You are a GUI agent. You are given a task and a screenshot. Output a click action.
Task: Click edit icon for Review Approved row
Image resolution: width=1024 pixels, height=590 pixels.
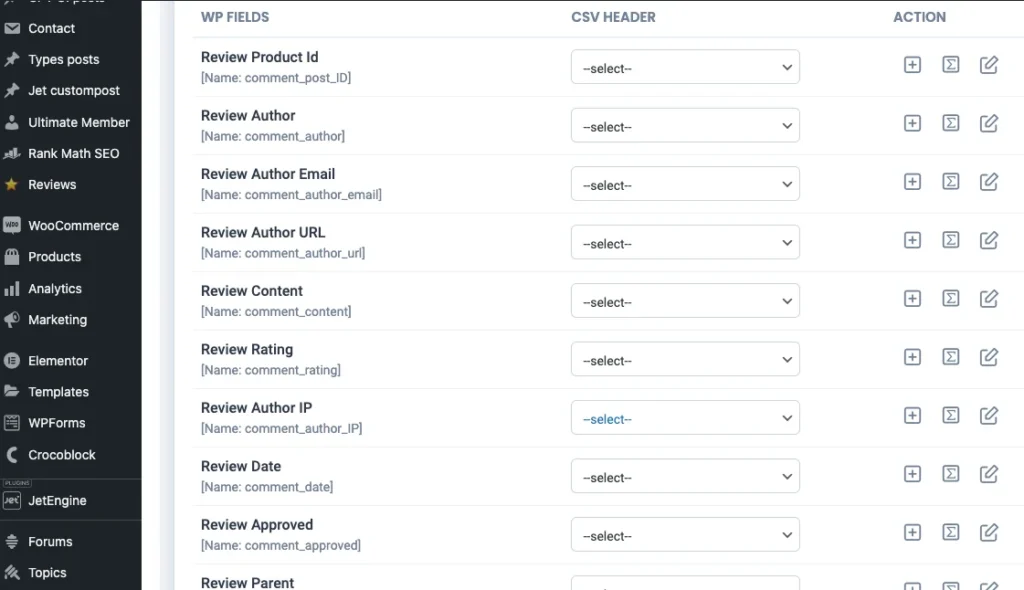click(x=989, y=533)
